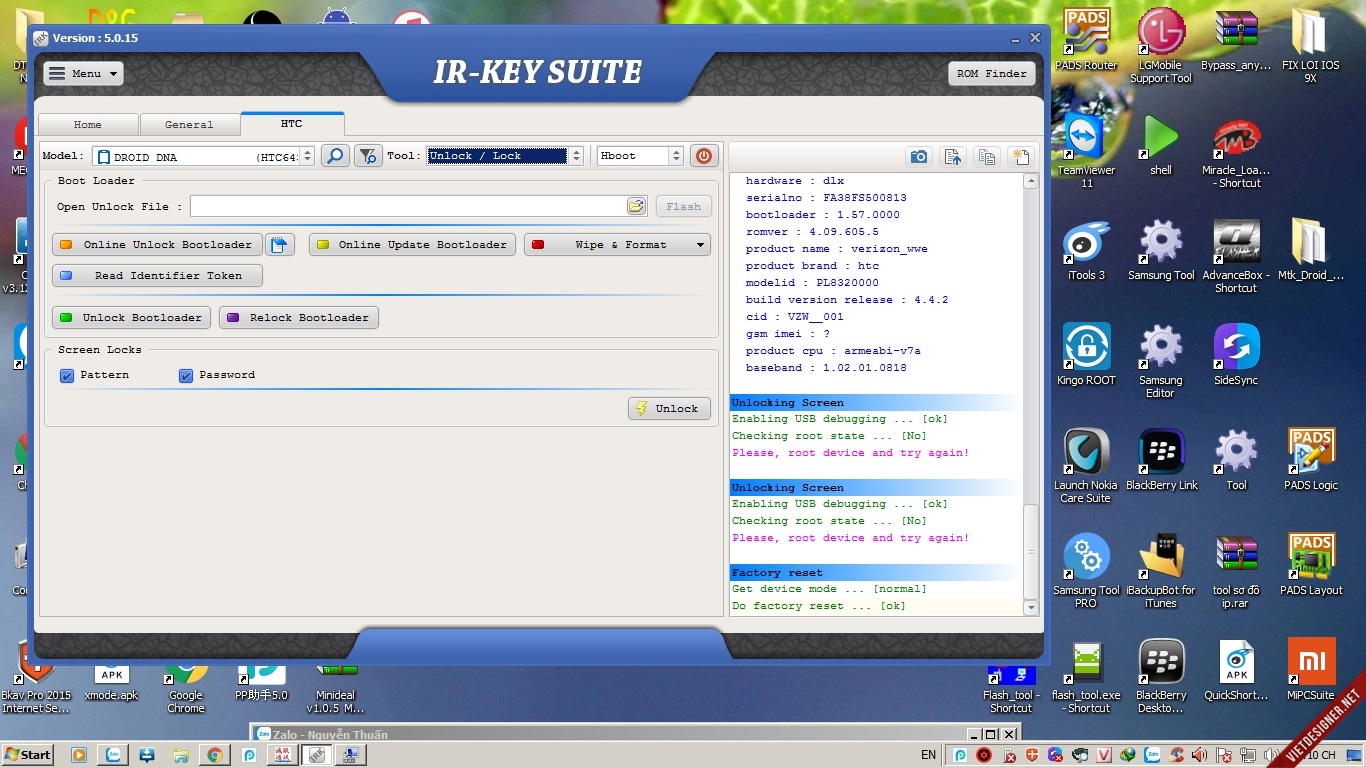Viewport: 1366px width, 768px height.
Task: Click the icon button beside Online Unlock Bootloader
Action: click(x=280, y=245)
